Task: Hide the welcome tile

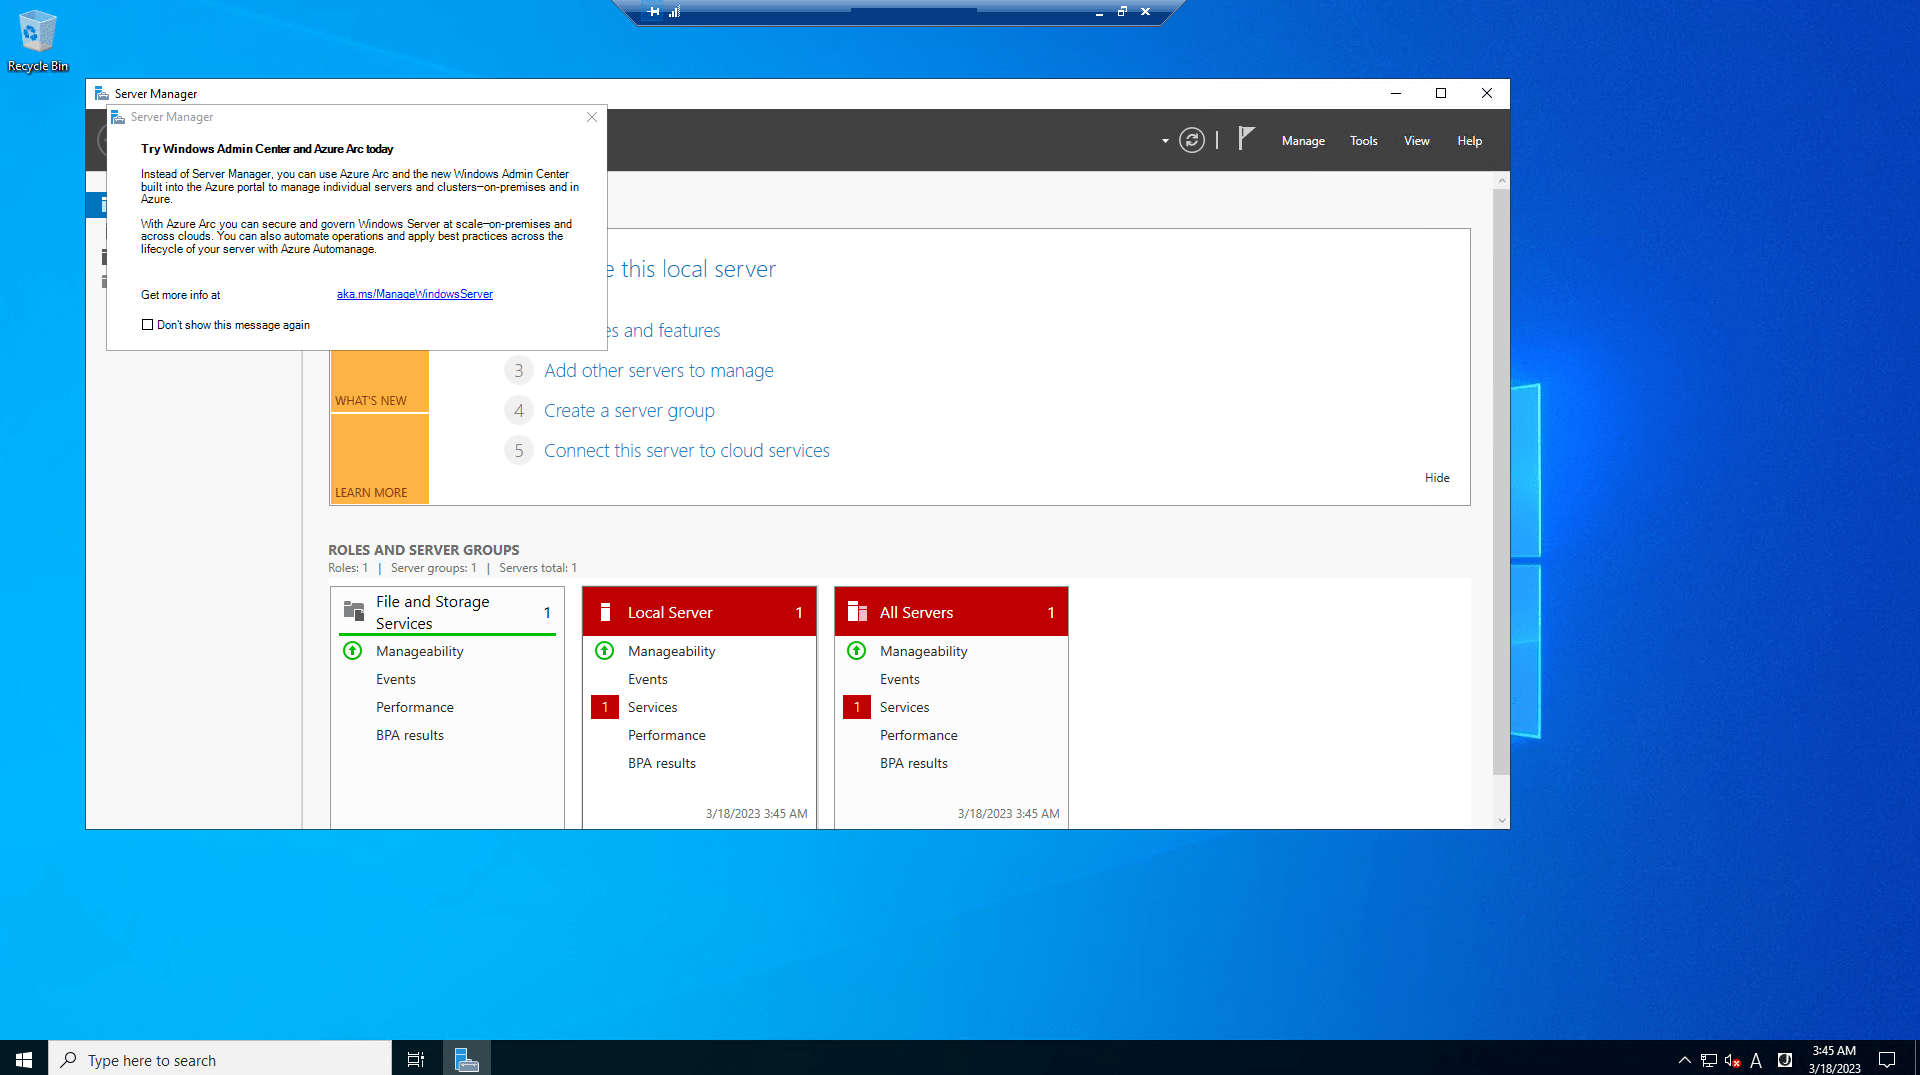Action: point(1437,478)
